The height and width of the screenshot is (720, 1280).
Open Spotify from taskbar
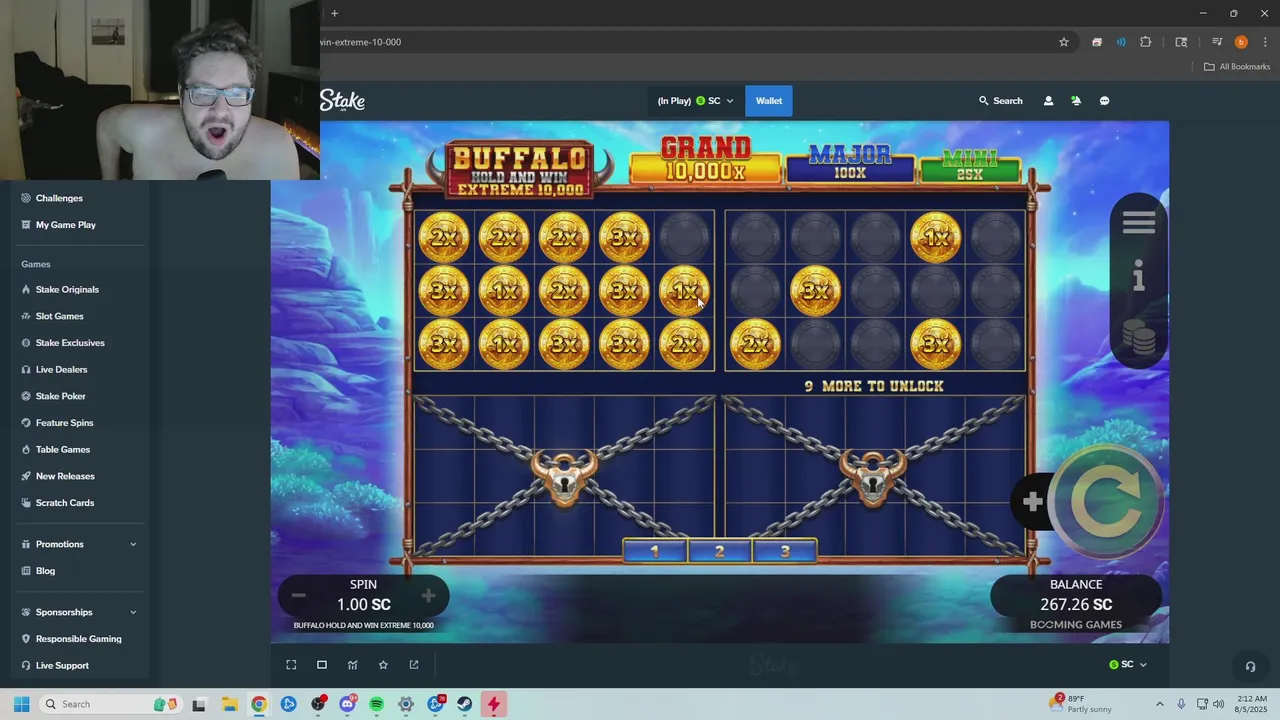376,704
